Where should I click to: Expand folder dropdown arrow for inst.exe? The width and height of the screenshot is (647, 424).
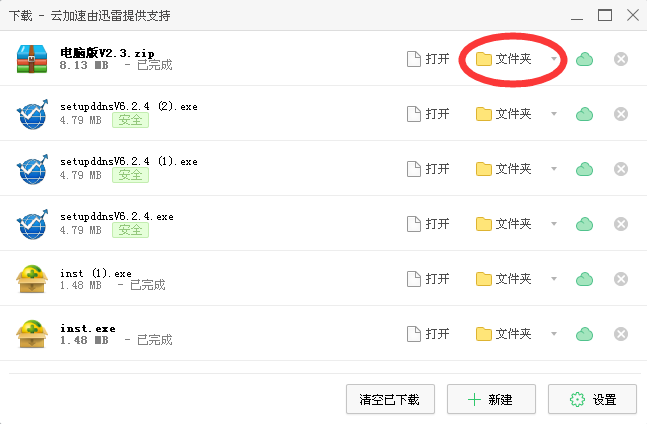pyautogui.click(x=554, y=334)
